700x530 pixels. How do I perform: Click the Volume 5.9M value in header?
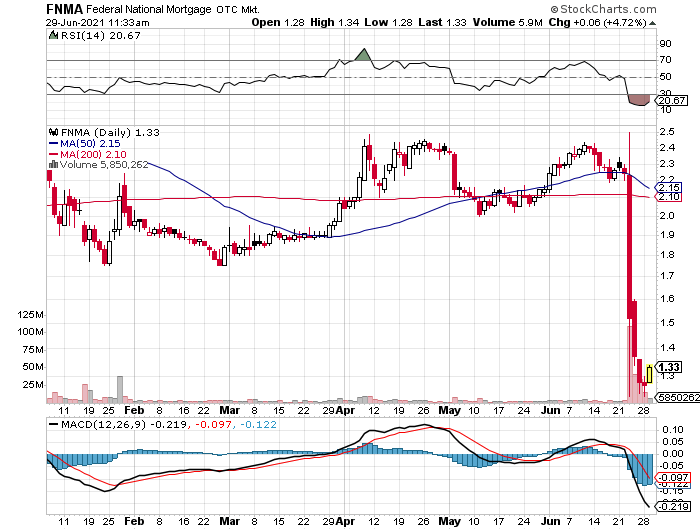508,22
